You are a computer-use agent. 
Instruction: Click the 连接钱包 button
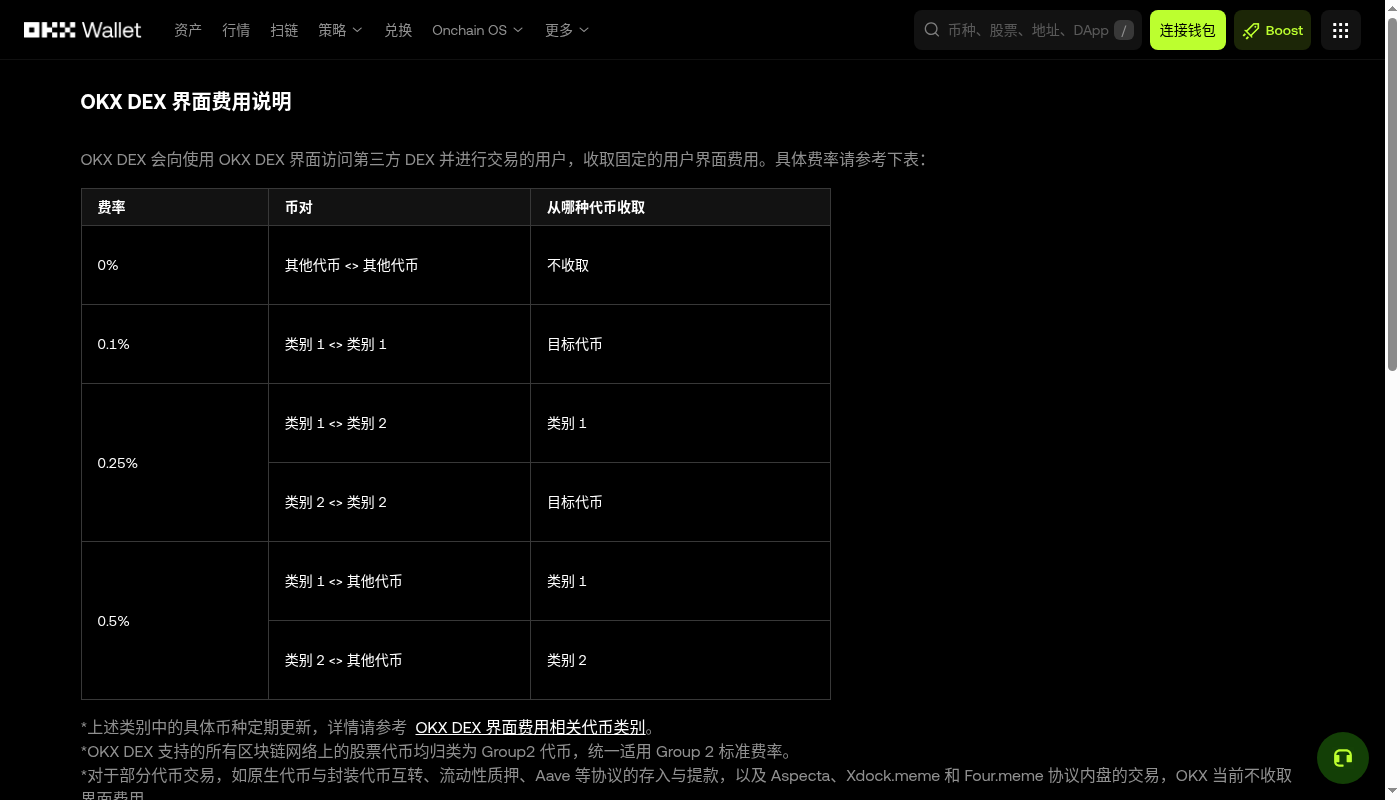point(1188,30)
